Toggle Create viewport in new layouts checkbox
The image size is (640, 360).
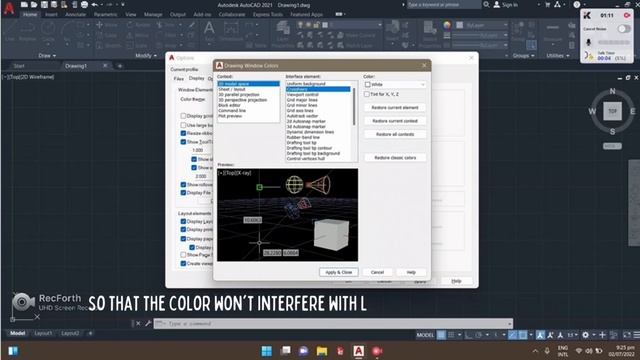point(183,264)
